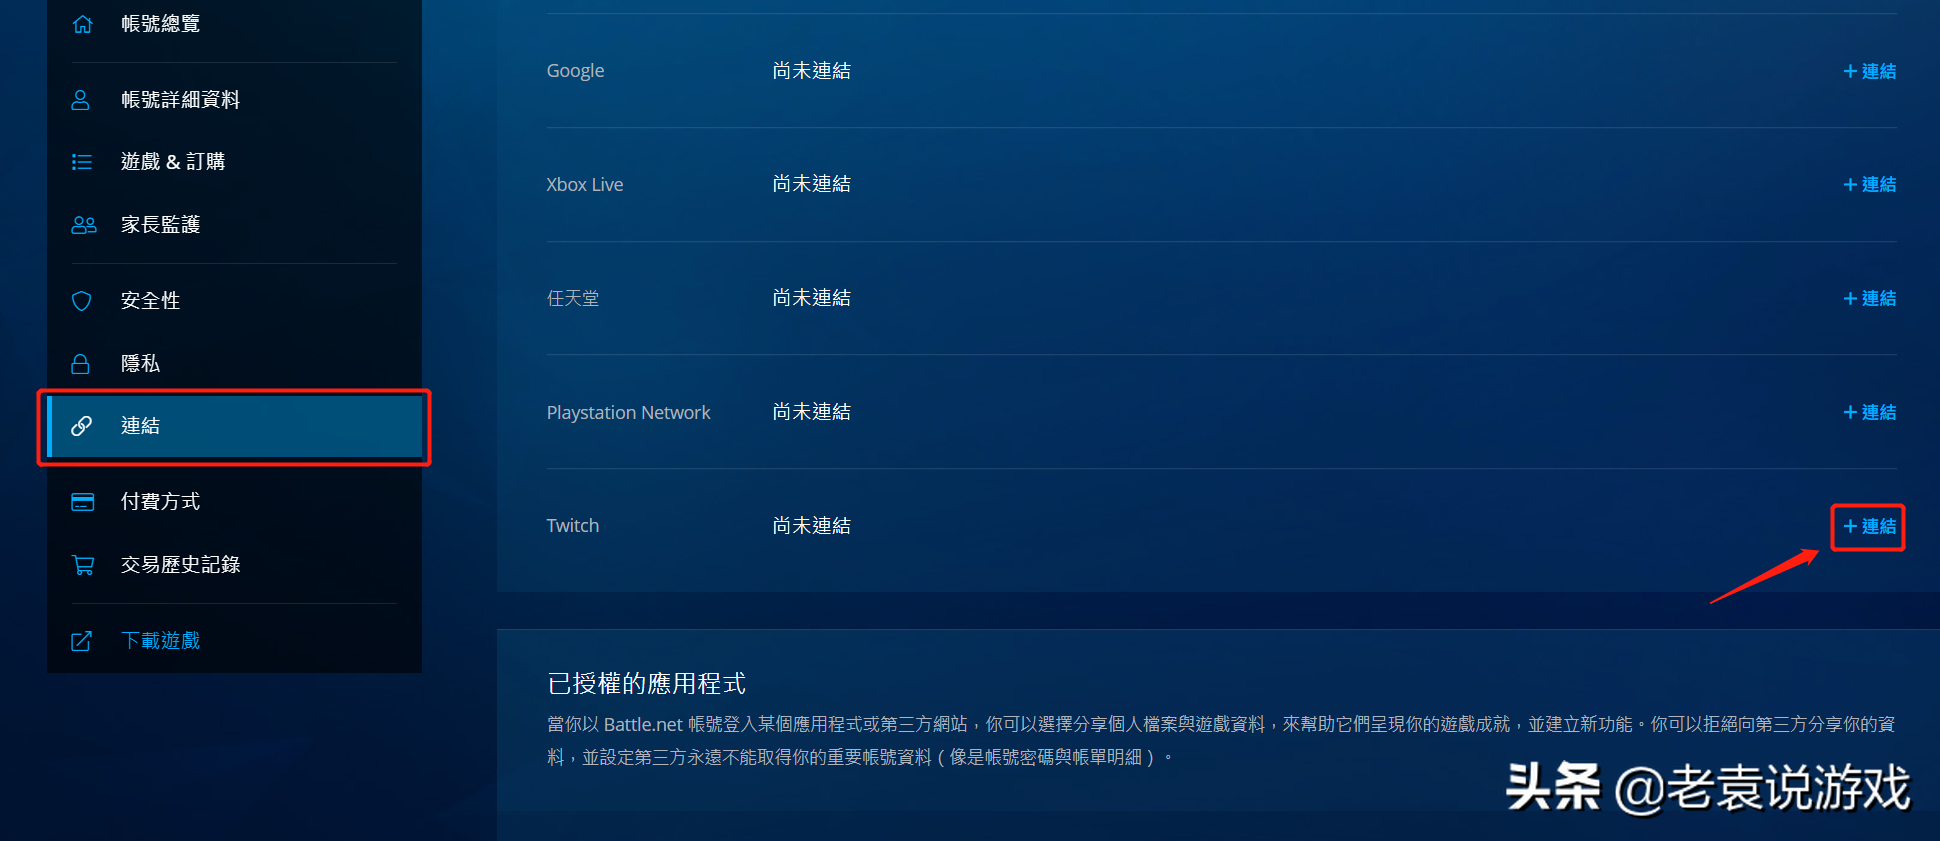The width and height of the screenshot is (1940, 841).
Task: Open 交易歷史記錄 menu item
Action: [x=180, y=565]
